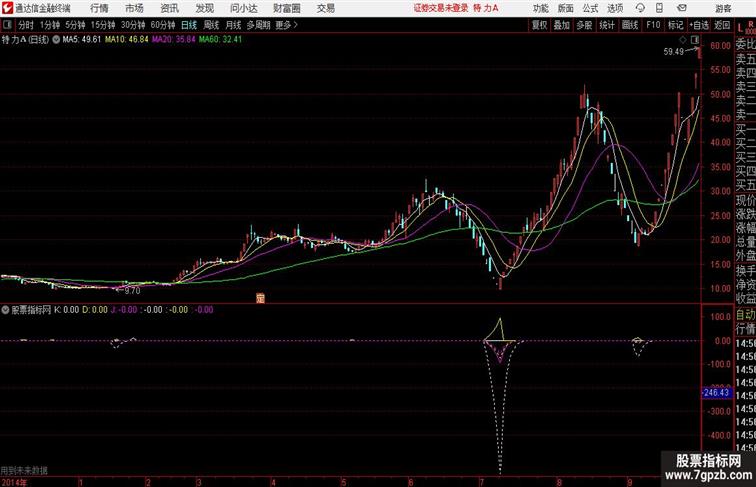Click the 特力A(日线) chart title
This screenshot has width=756, height=487.
(x=26, y=40)
